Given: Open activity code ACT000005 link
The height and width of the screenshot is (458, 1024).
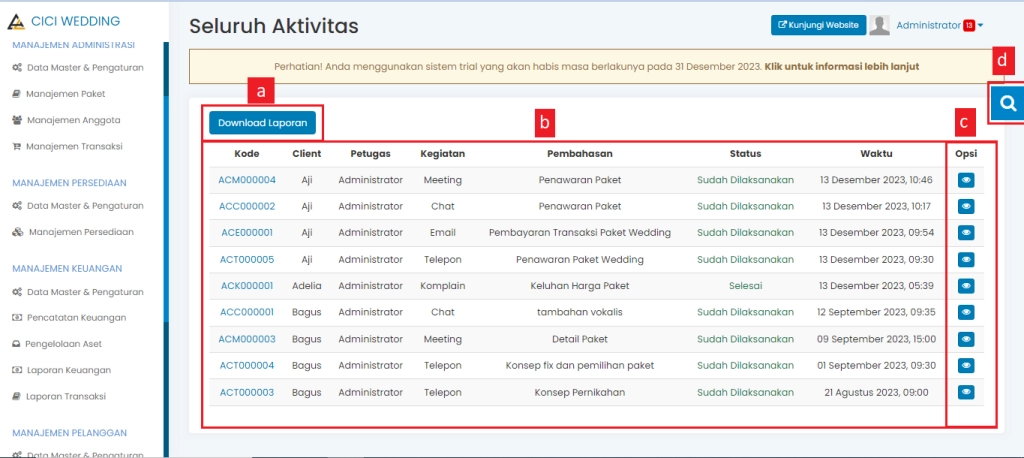Looking at the screenshot, I should coord(247,259).
